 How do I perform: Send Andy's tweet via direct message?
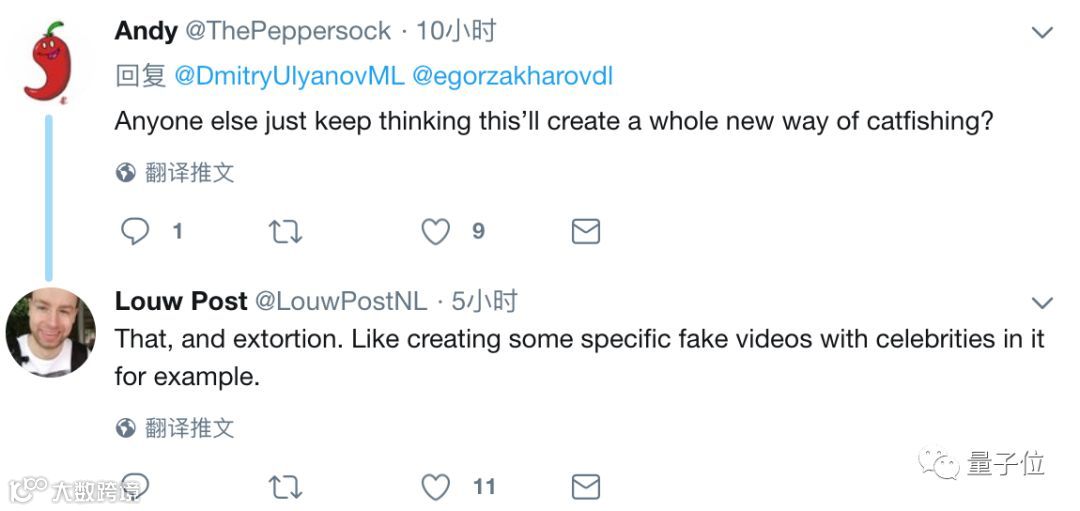585,232
